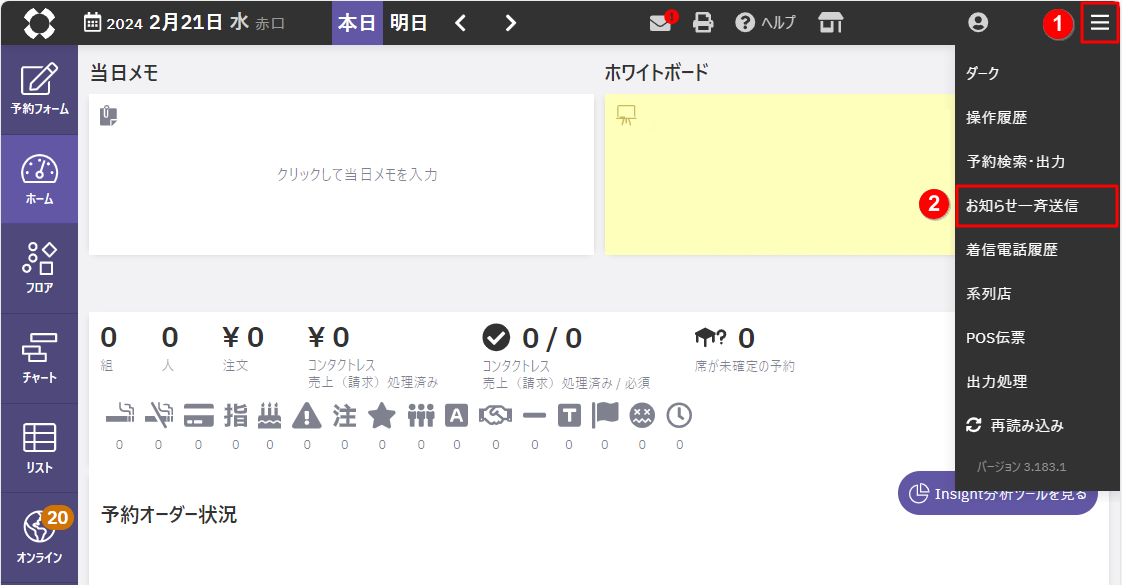This screenshot has height=585, width=1122.
Task: Open the hamburger menu icon
Action: click(1099, 23)
